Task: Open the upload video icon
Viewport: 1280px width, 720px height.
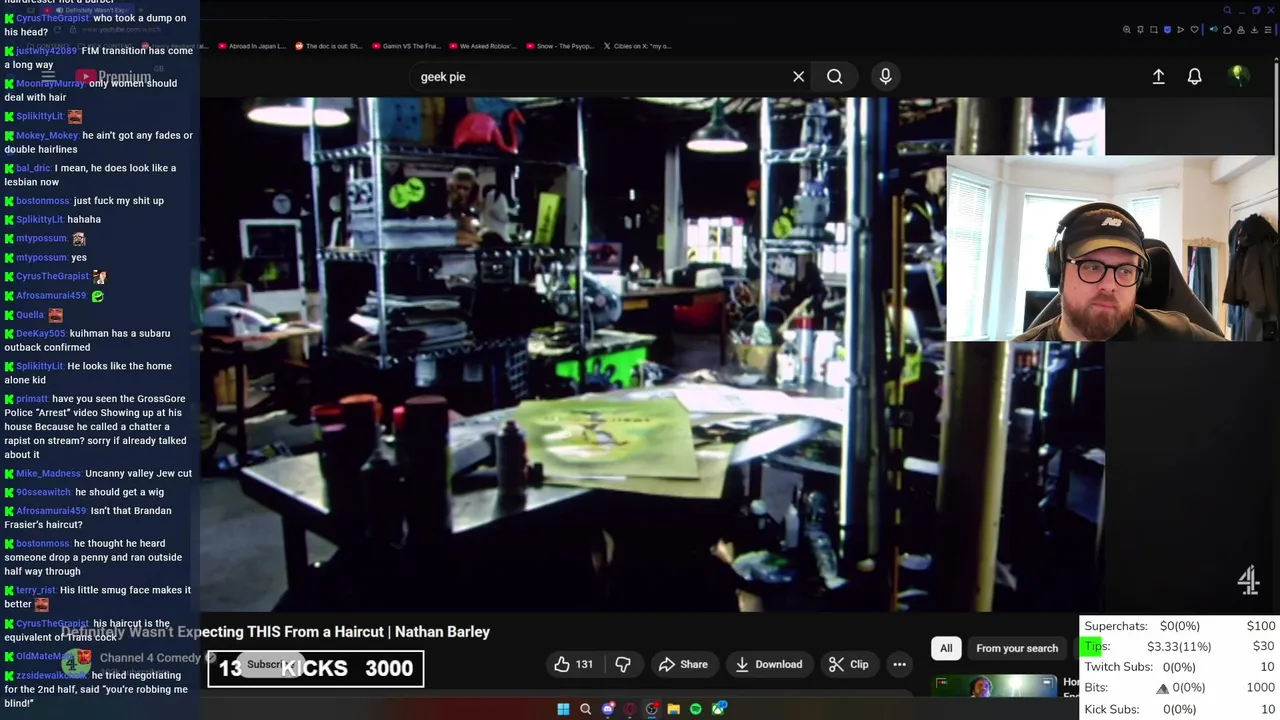Action: 1158,77
